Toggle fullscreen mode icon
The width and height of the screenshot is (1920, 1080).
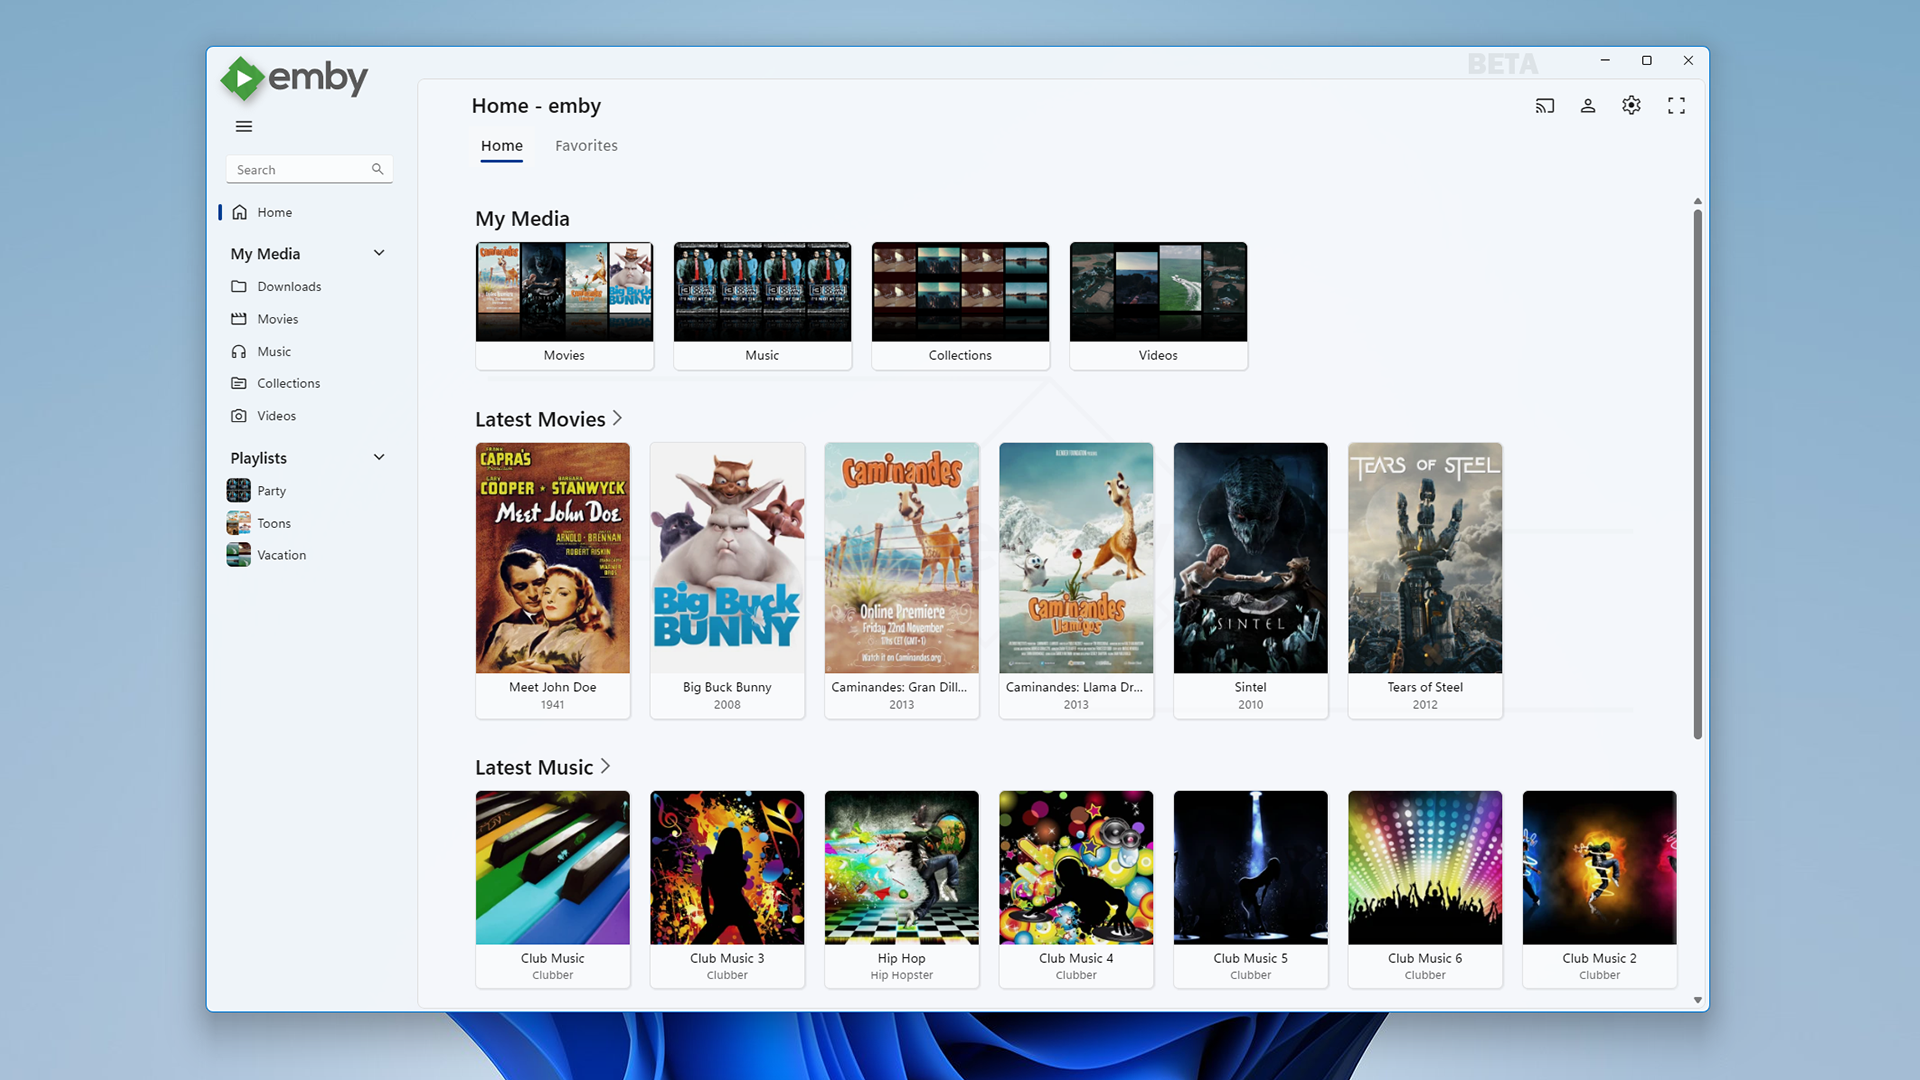tap(1677, 106)
